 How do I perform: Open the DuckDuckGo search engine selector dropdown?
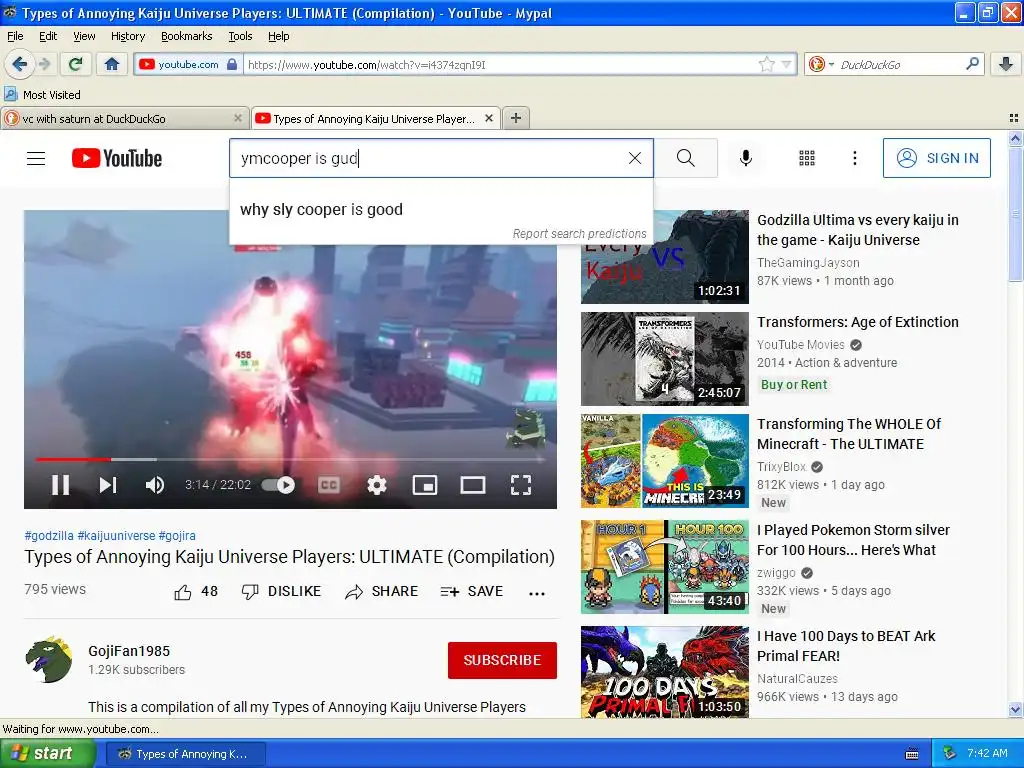click(822, 65)
